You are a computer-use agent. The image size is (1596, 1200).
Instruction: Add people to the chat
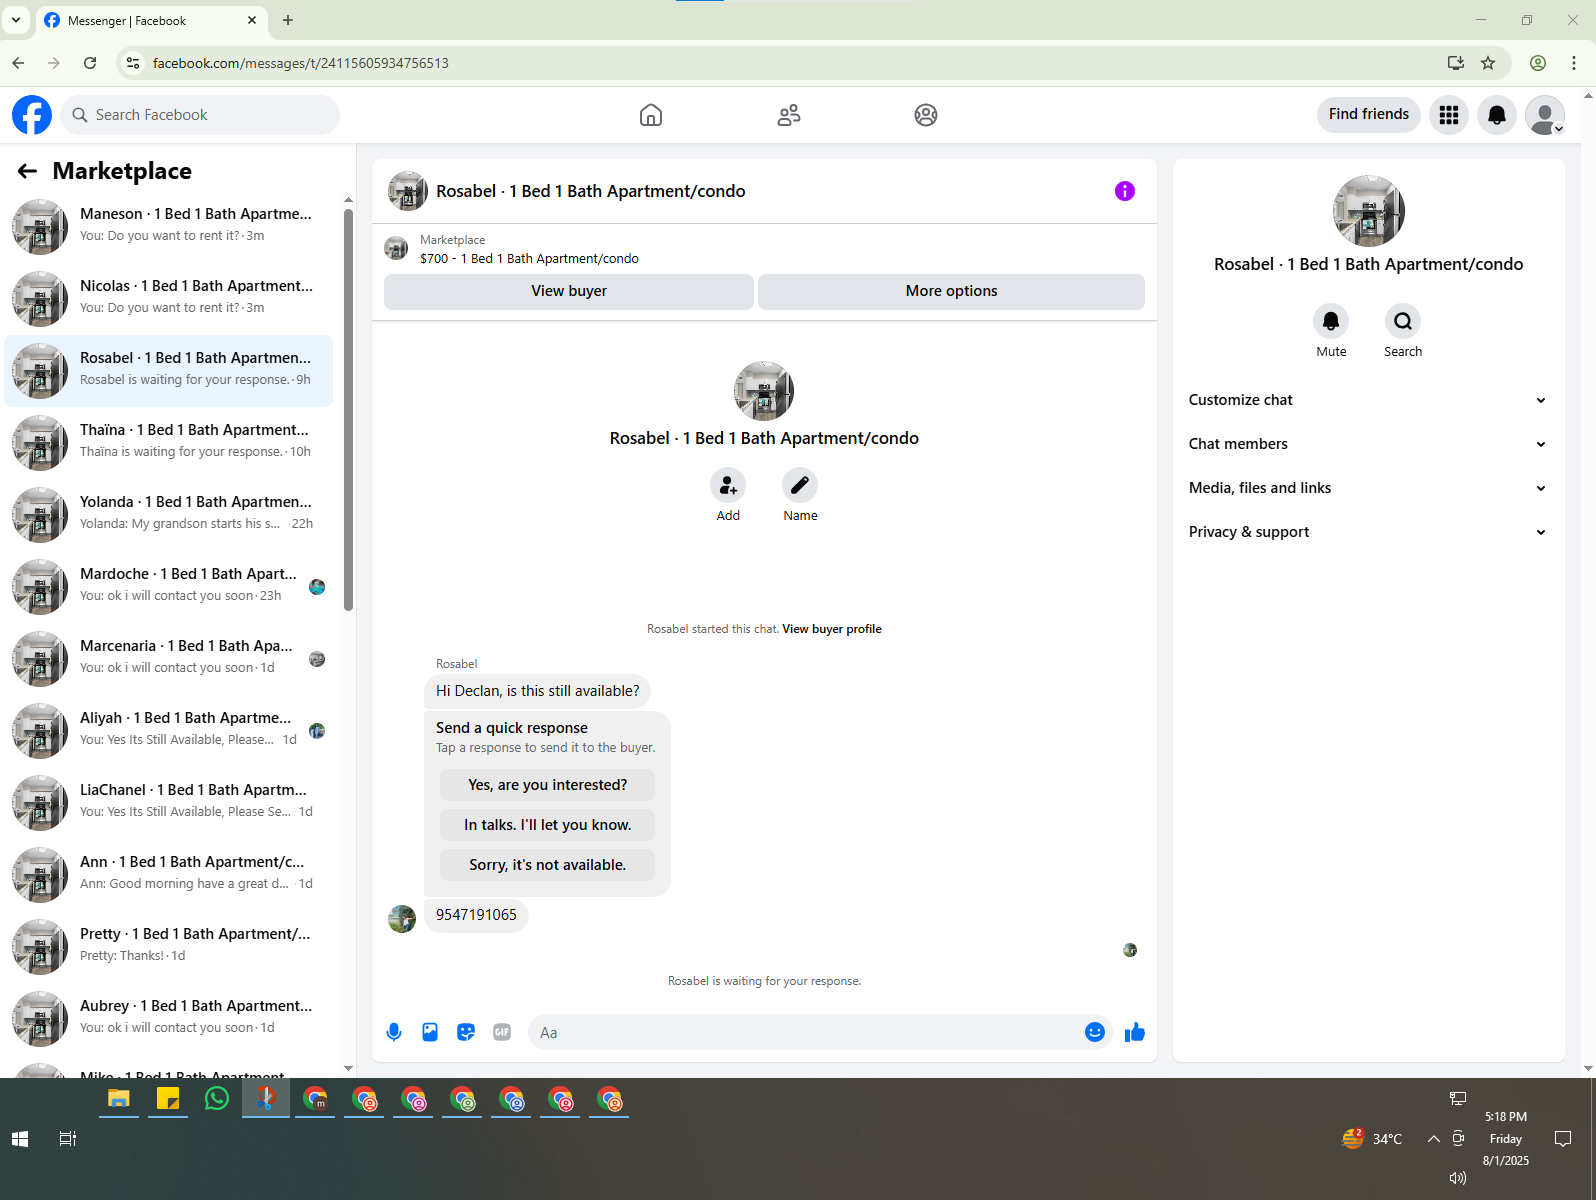[x=728, y=486]
